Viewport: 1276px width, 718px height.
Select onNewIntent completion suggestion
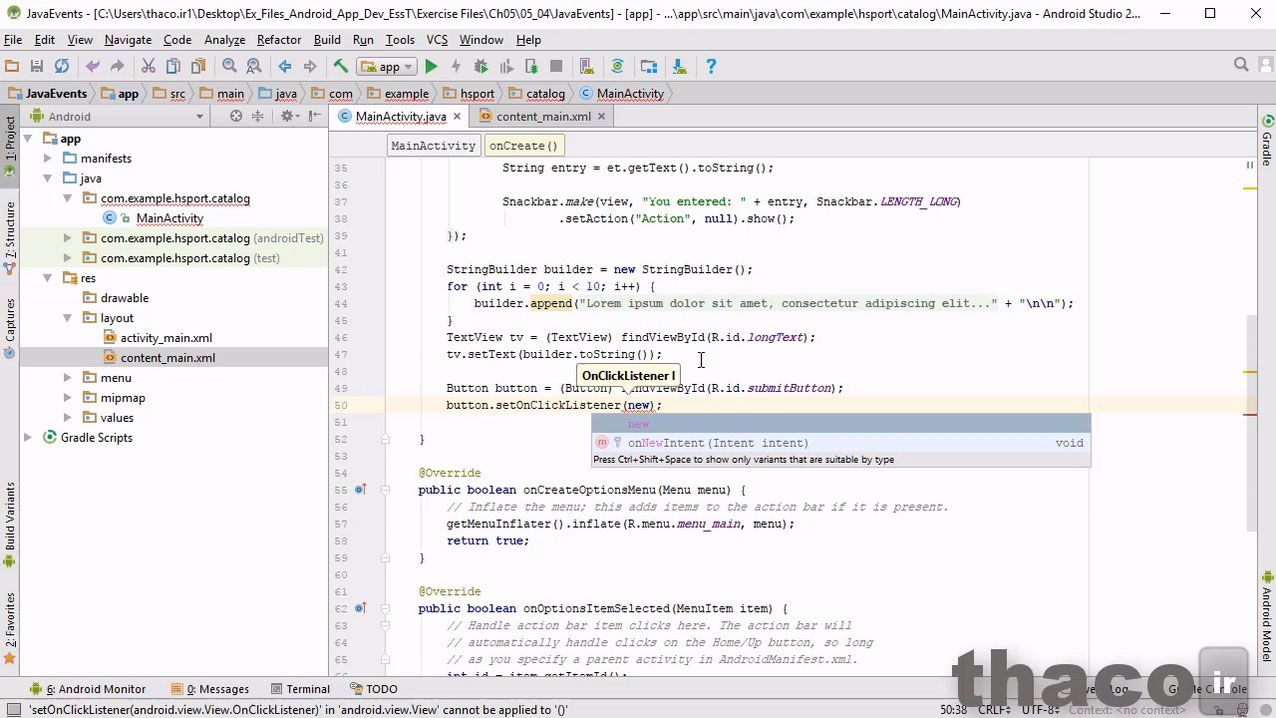click(840, 443)
